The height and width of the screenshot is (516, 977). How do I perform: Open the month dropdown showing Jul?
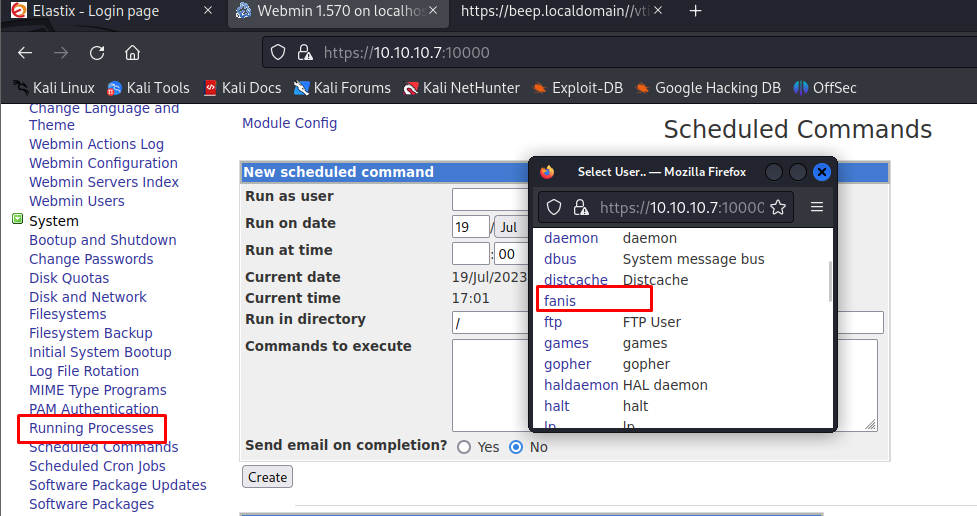click(x=511, y=227)
